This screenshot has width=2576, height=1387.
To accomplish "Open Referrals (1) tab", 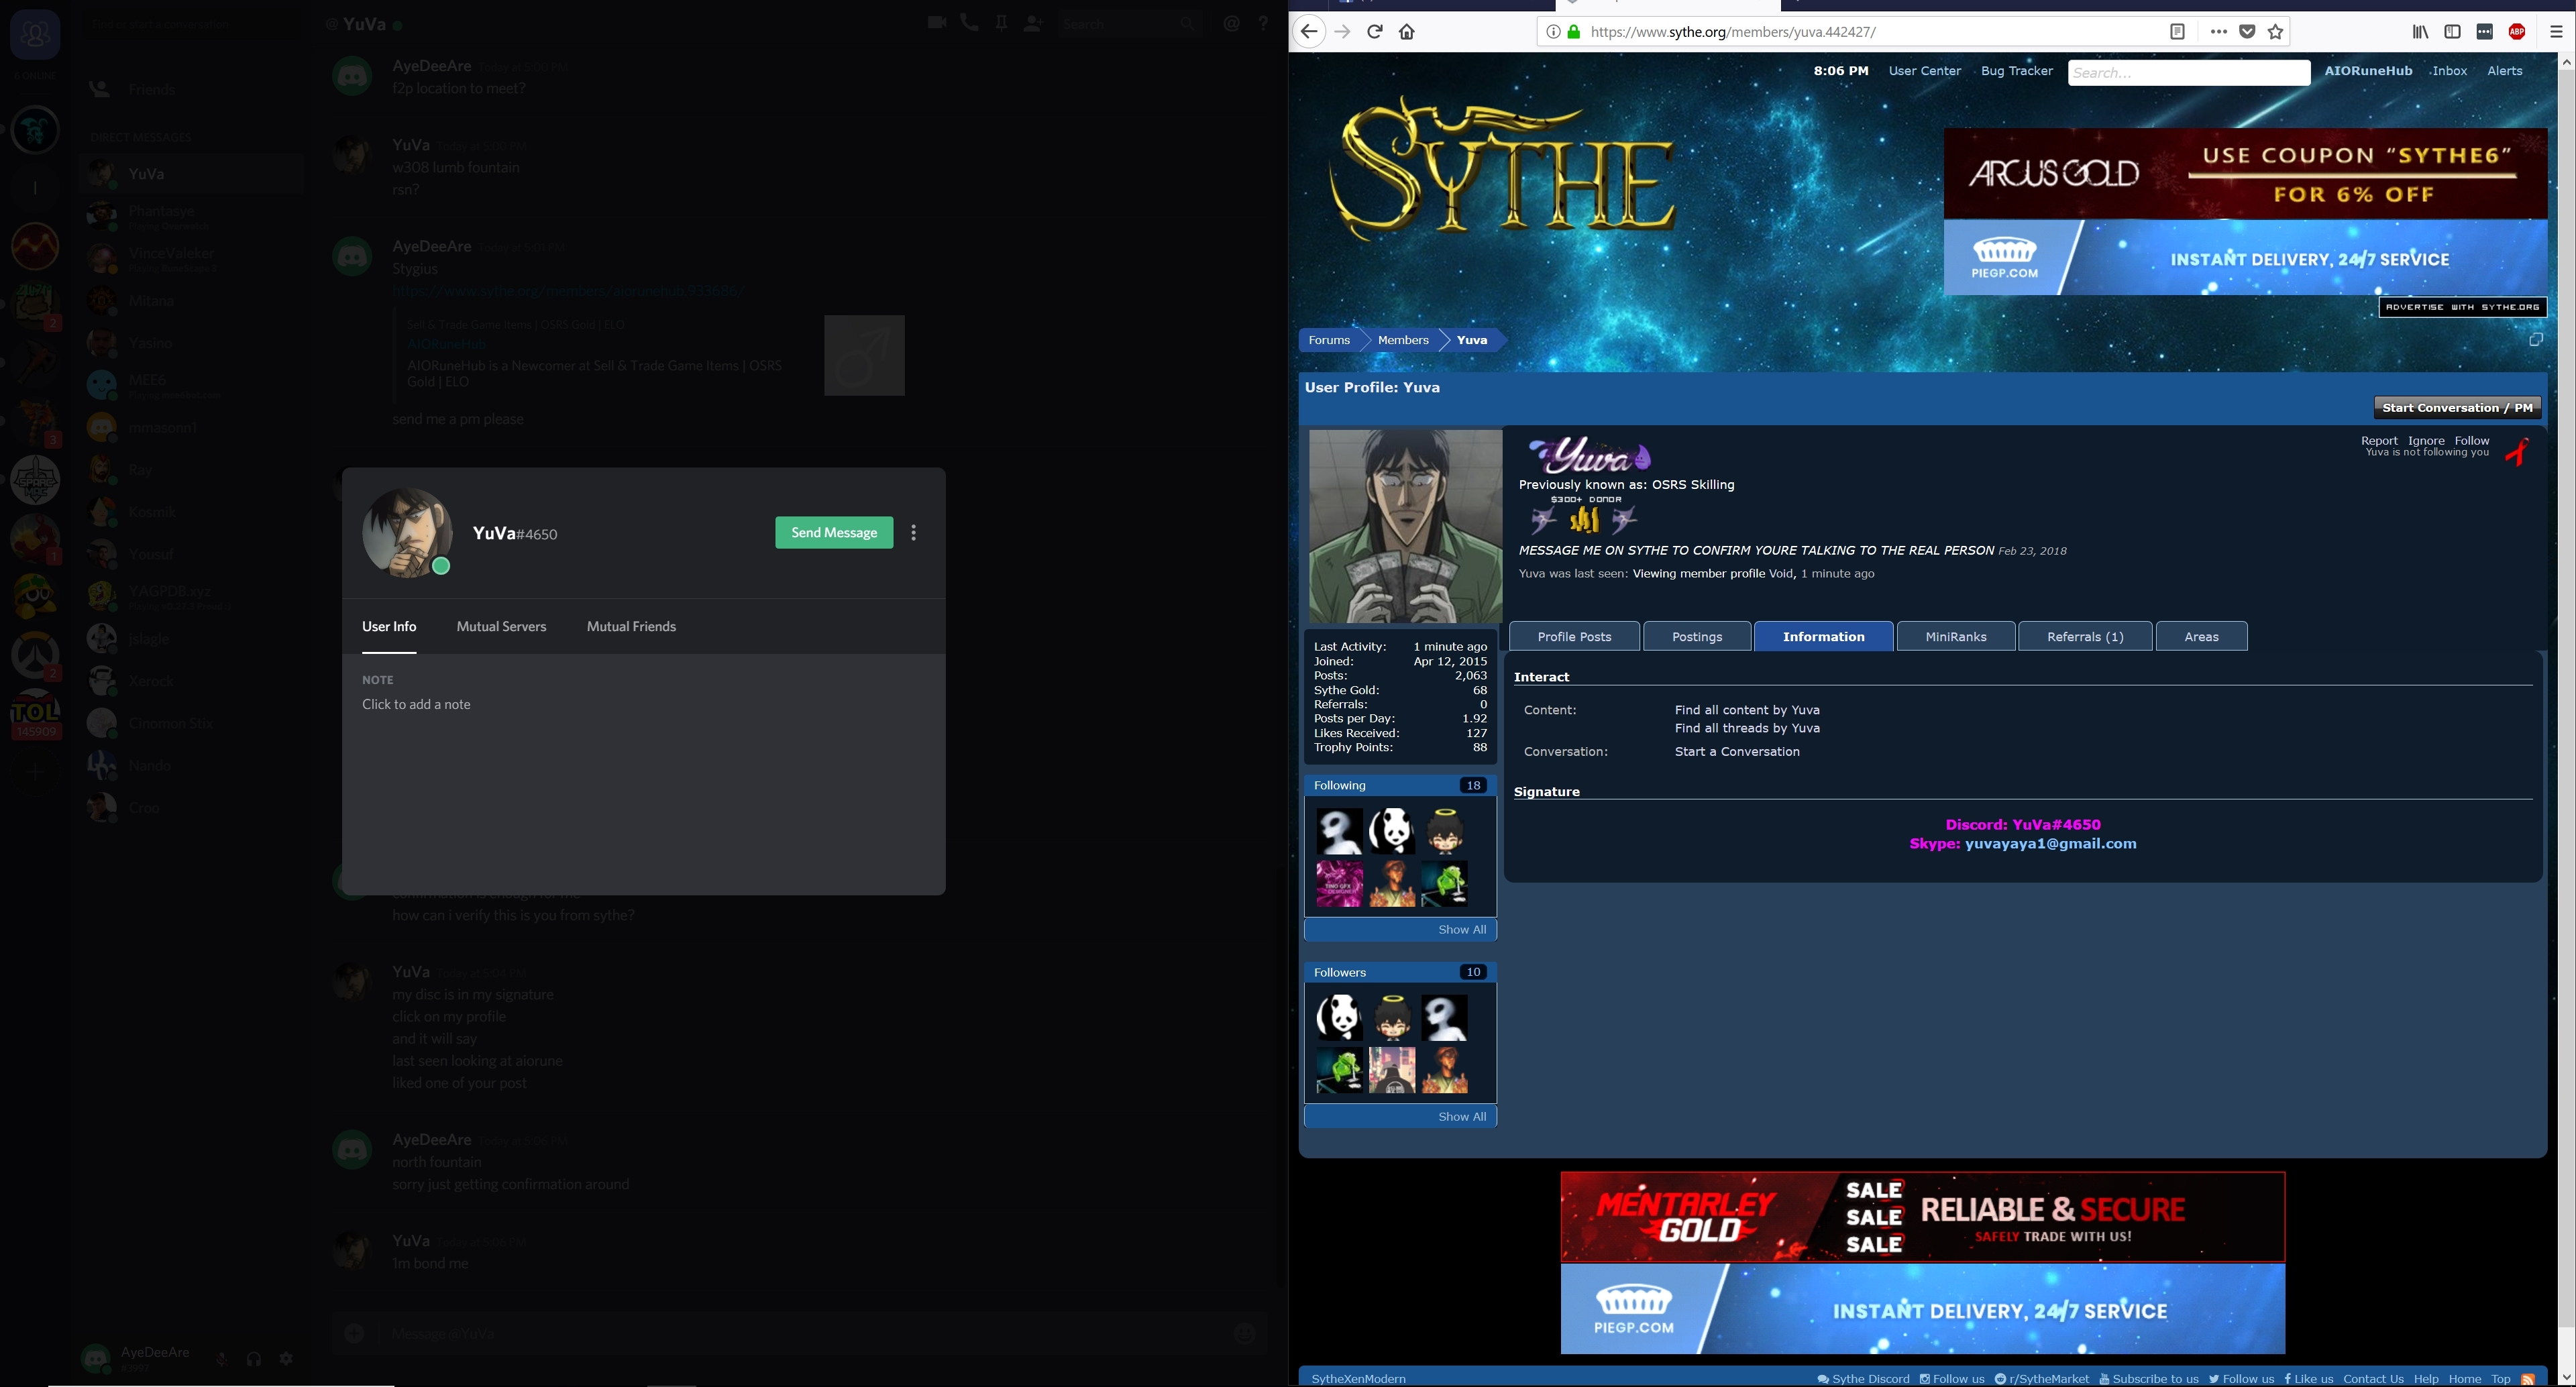I will click(2085, 637).
